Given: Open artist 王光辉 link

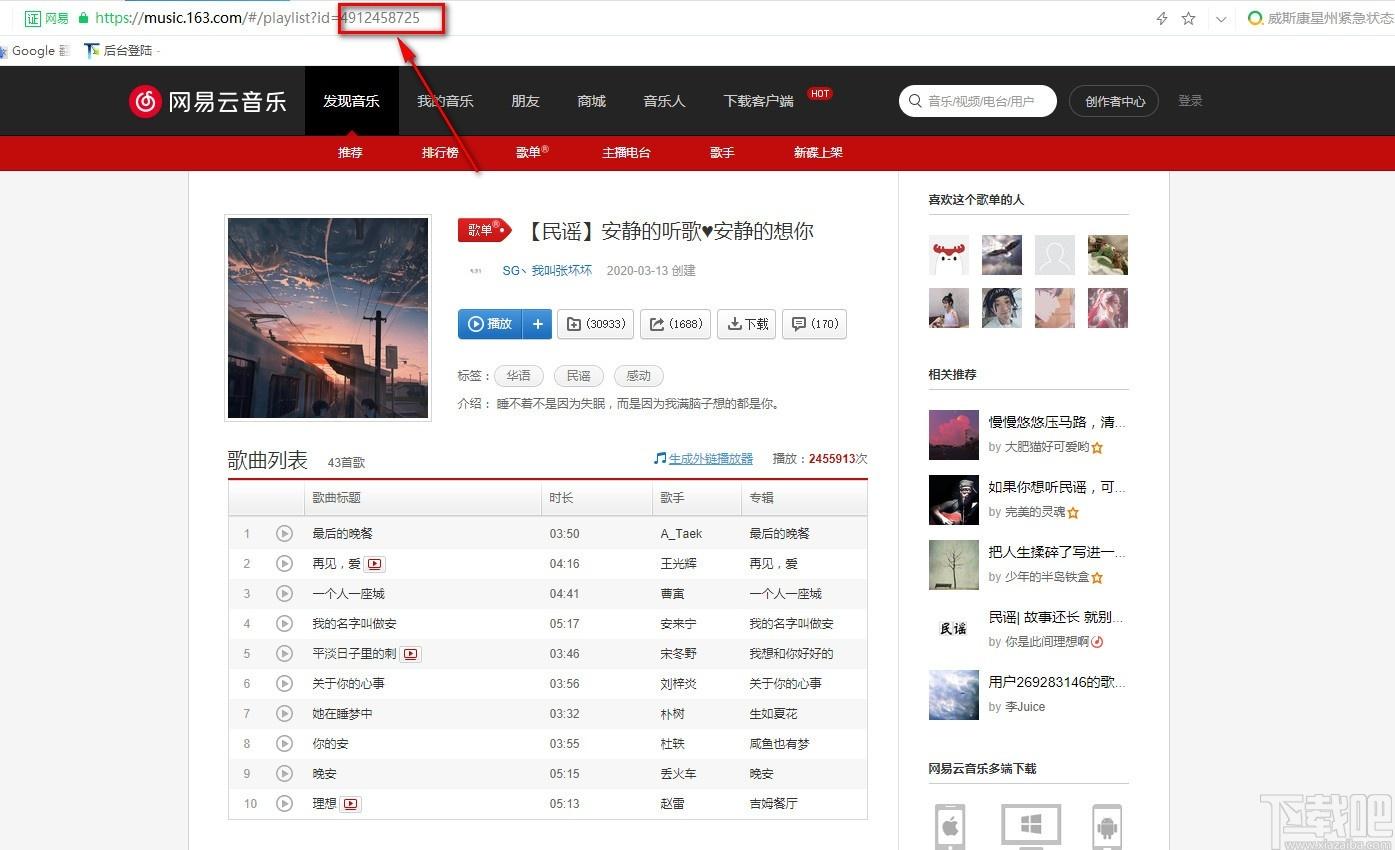Looking at the screenshot, I should pos(678,564).
